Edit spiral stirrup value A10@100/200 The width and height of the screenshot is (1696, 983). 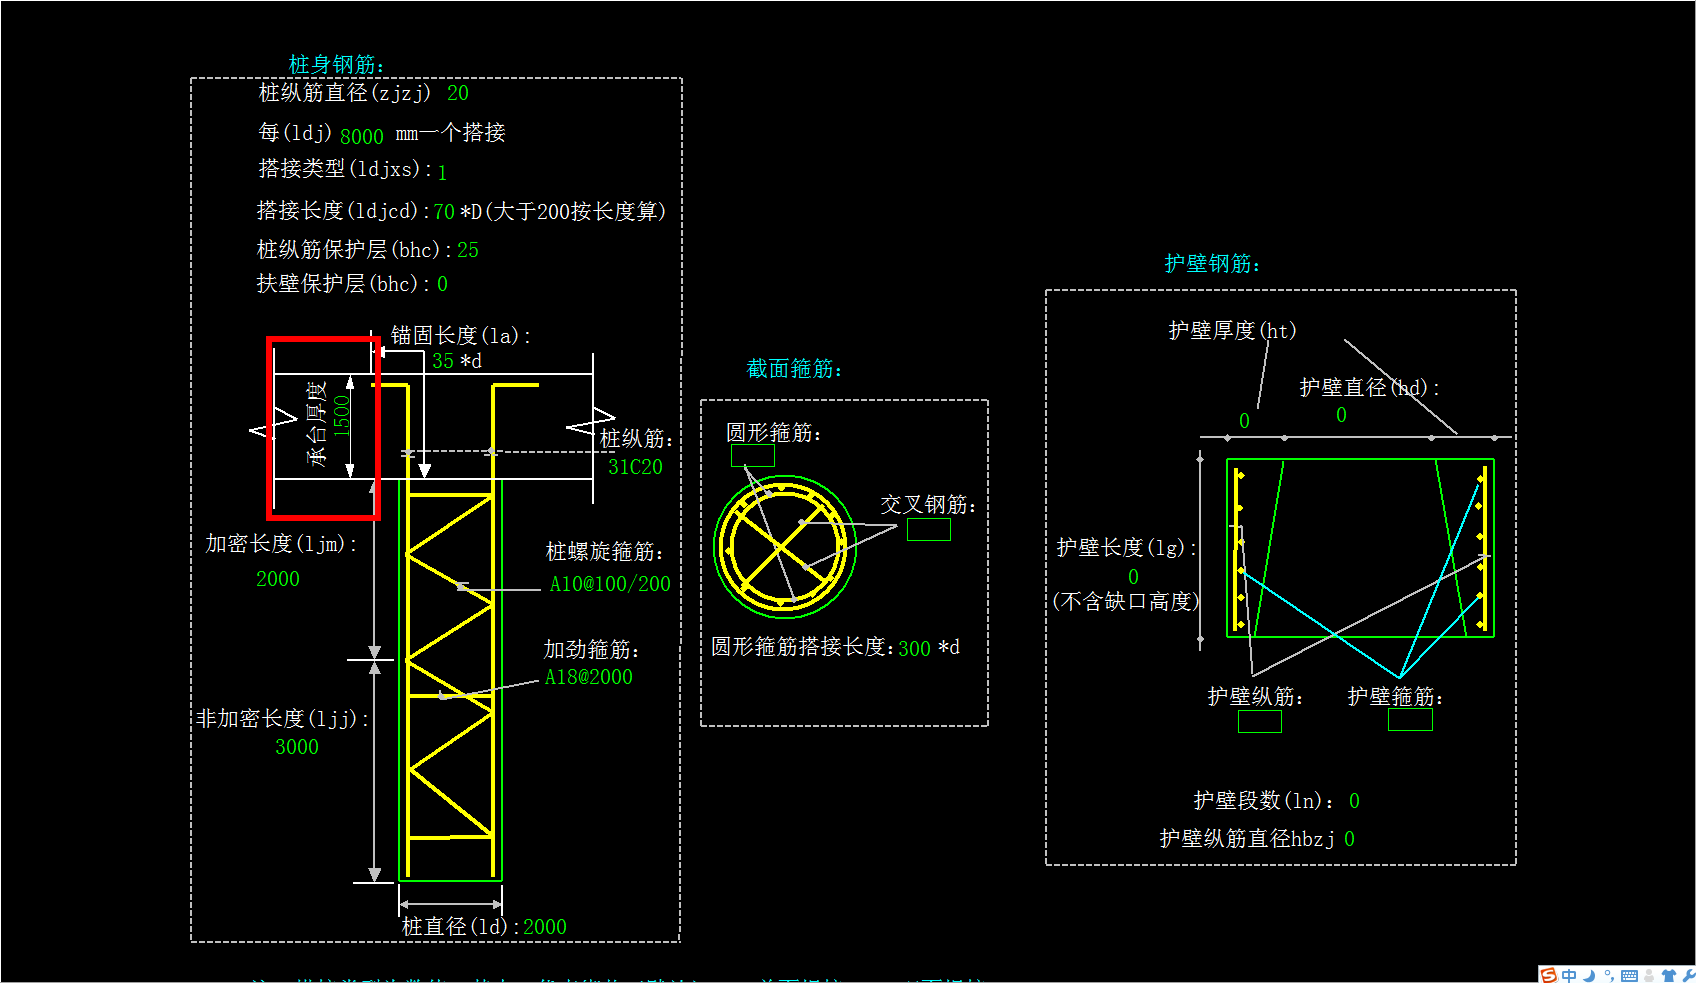(610, 584)
